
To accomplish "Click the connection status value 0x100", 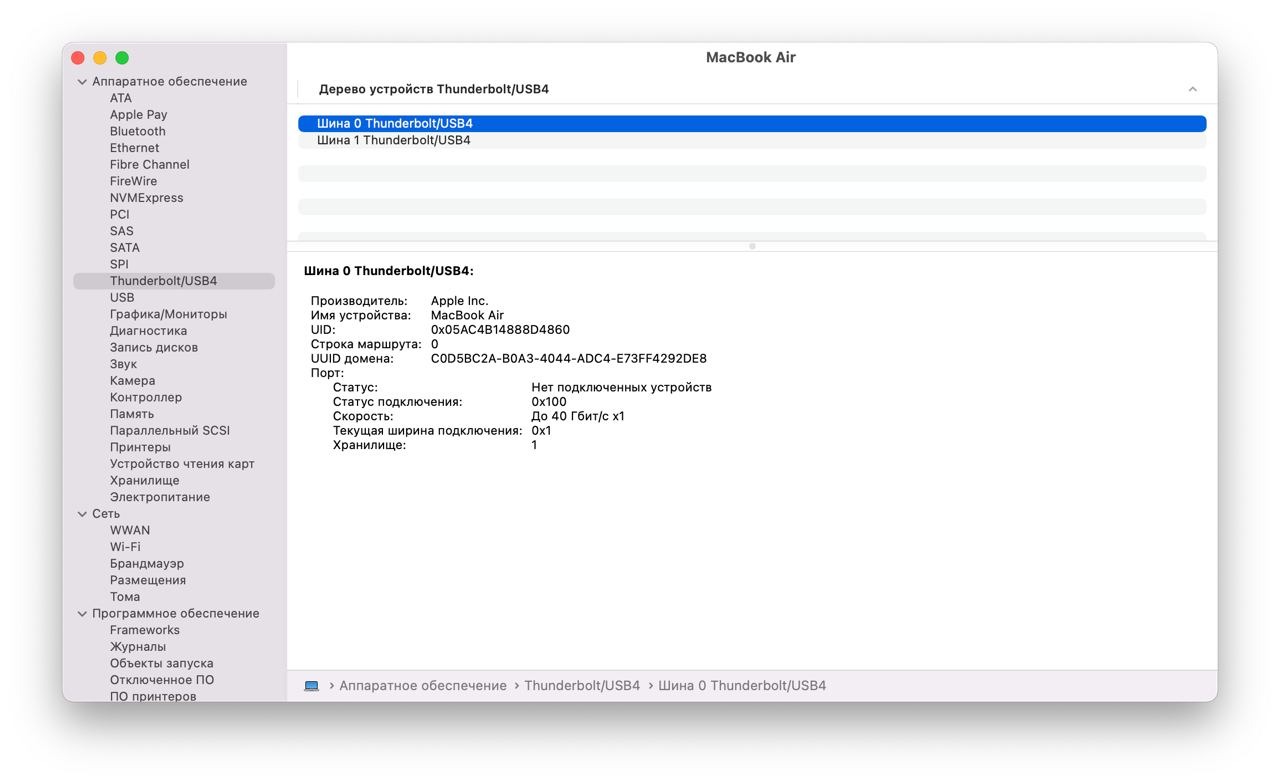I will [x=549, y=402].
